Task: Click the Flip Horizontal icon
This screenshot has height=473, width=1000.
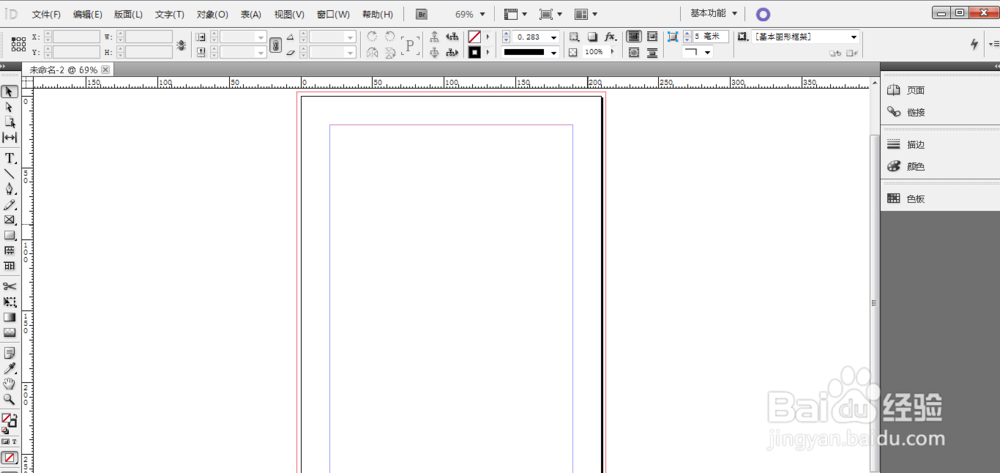Action: pos(372,53)
